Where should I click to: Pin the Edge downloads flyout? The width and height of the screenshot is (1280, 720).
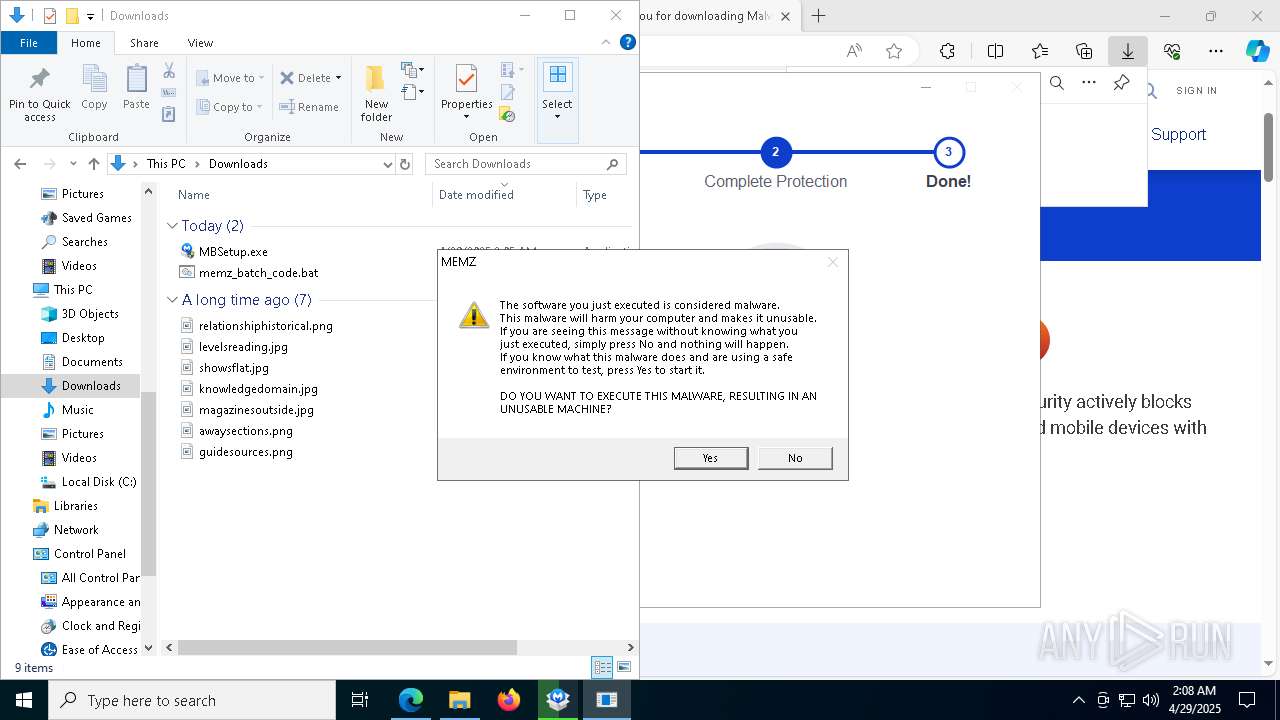(1121, 83)
